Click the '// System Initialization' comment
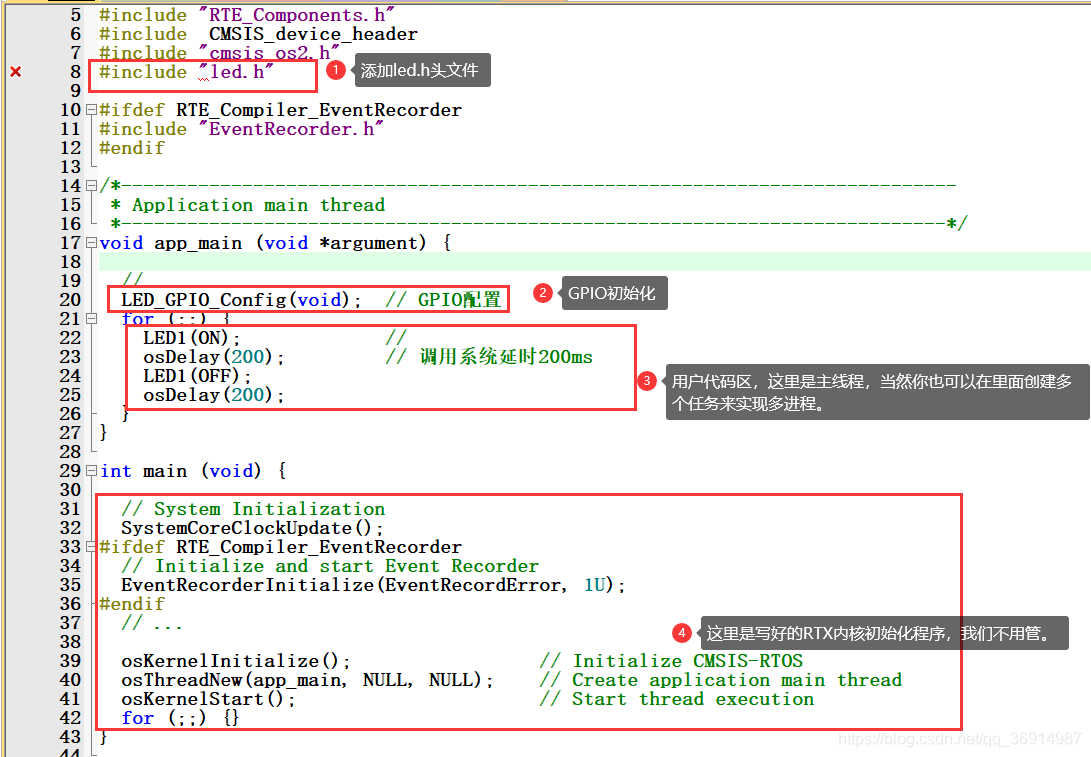Viewport: 1091px width, 757px height. click(x=253, y=509)
